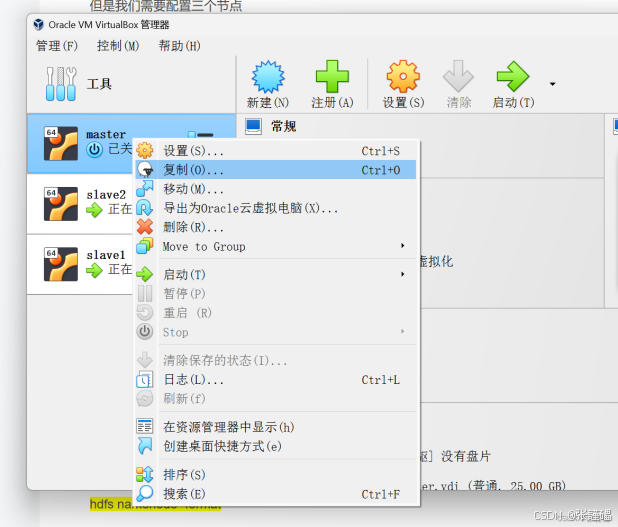Choose 日志(L)... Ctrl+L menu entry
This screenshot has width=618, height=527.
(x=275, y=379)
